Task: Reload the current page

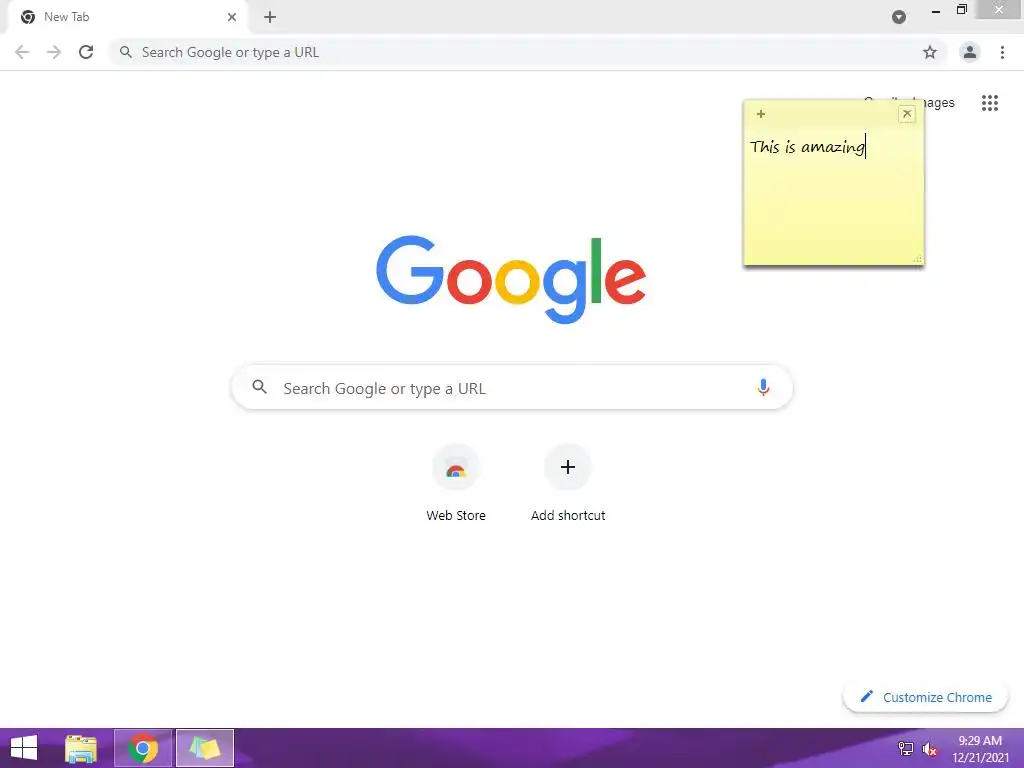Action: [86, 52]
